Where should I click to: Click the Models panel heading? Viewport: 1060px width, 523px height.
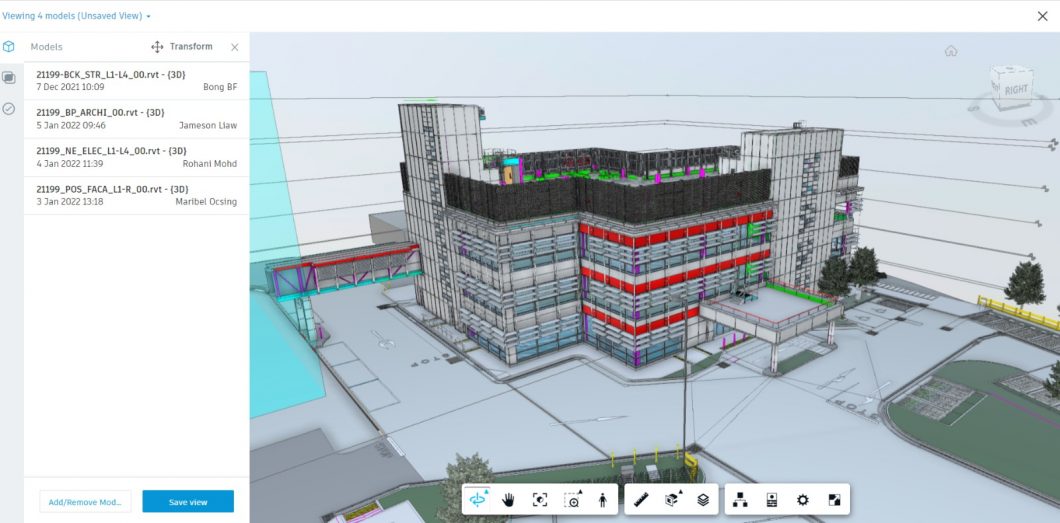pos(47,47)
